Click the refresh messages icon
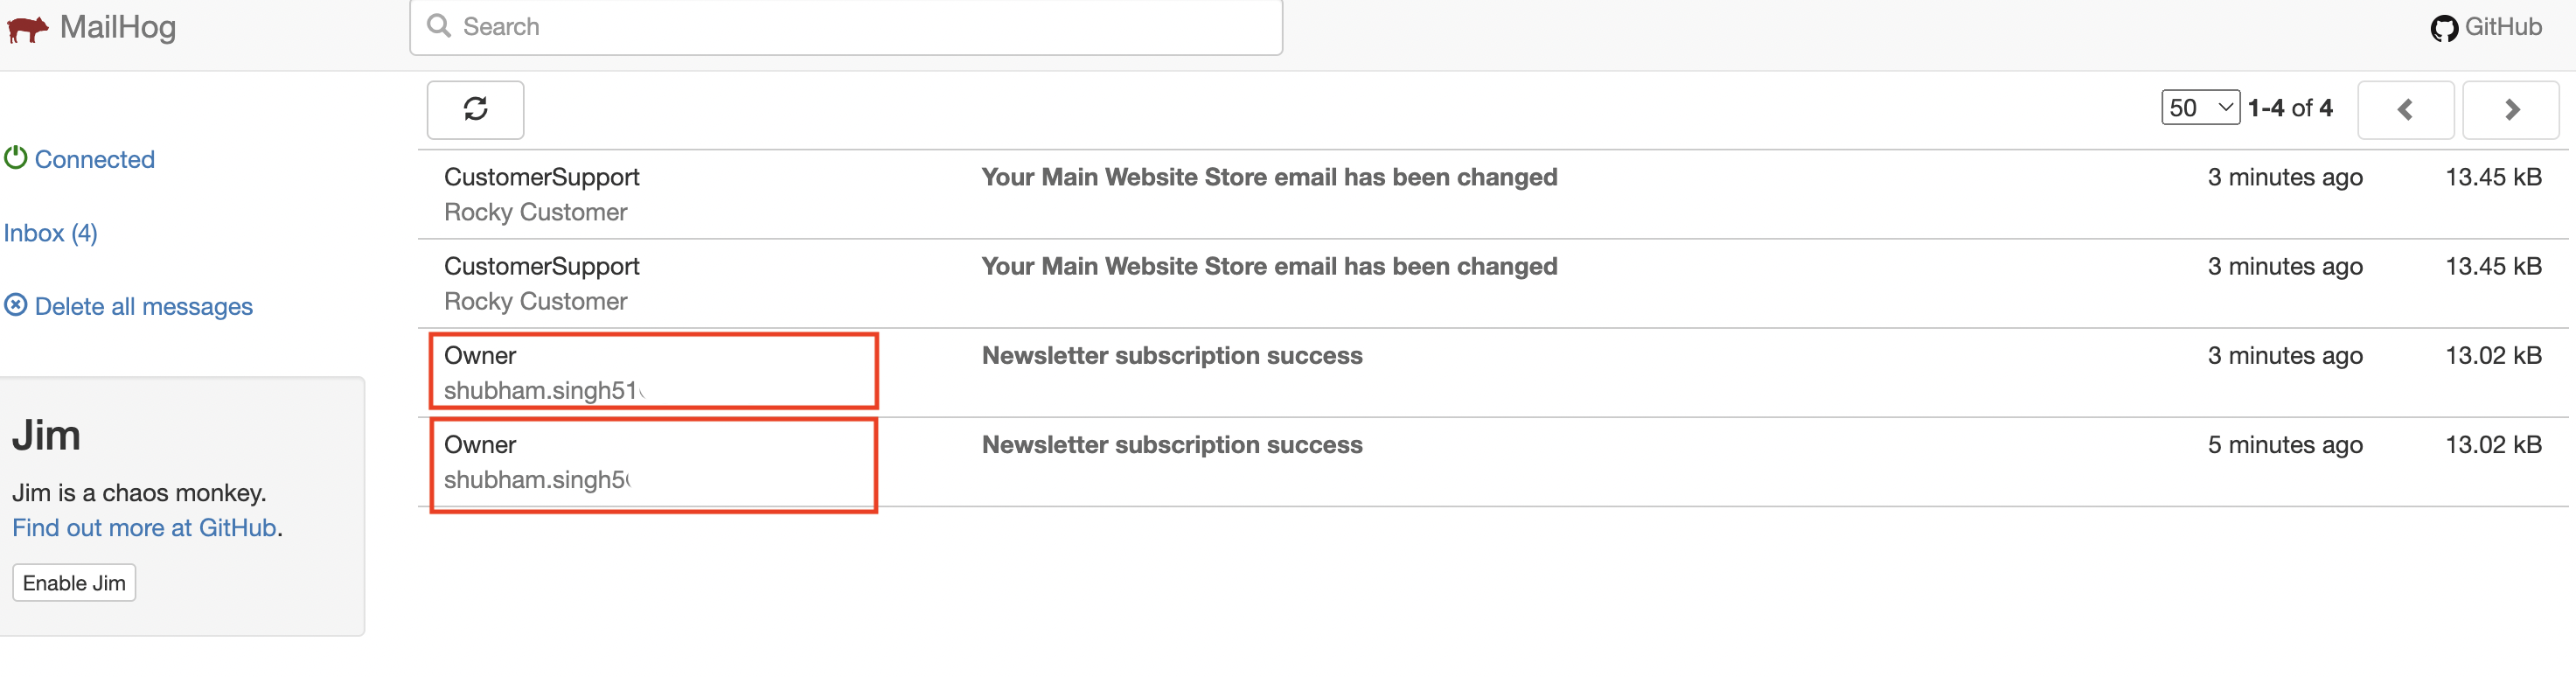 click(x=476, y=109)
